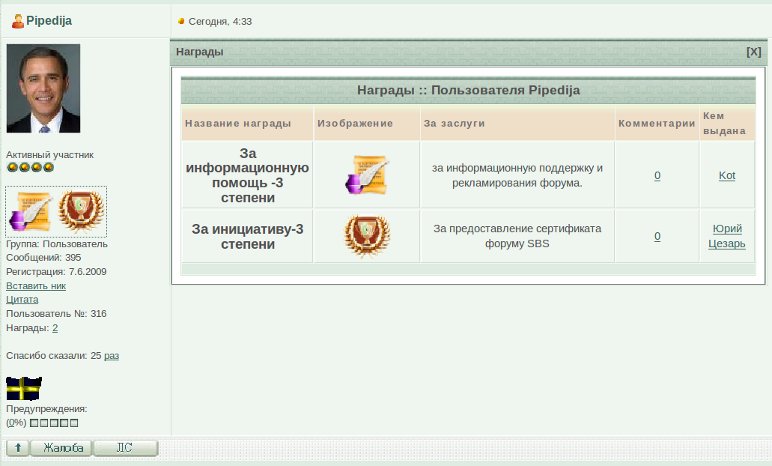The image size is (772, 466).
Task: Click the 'Цитата' link
Action: (x=22, y=299)
